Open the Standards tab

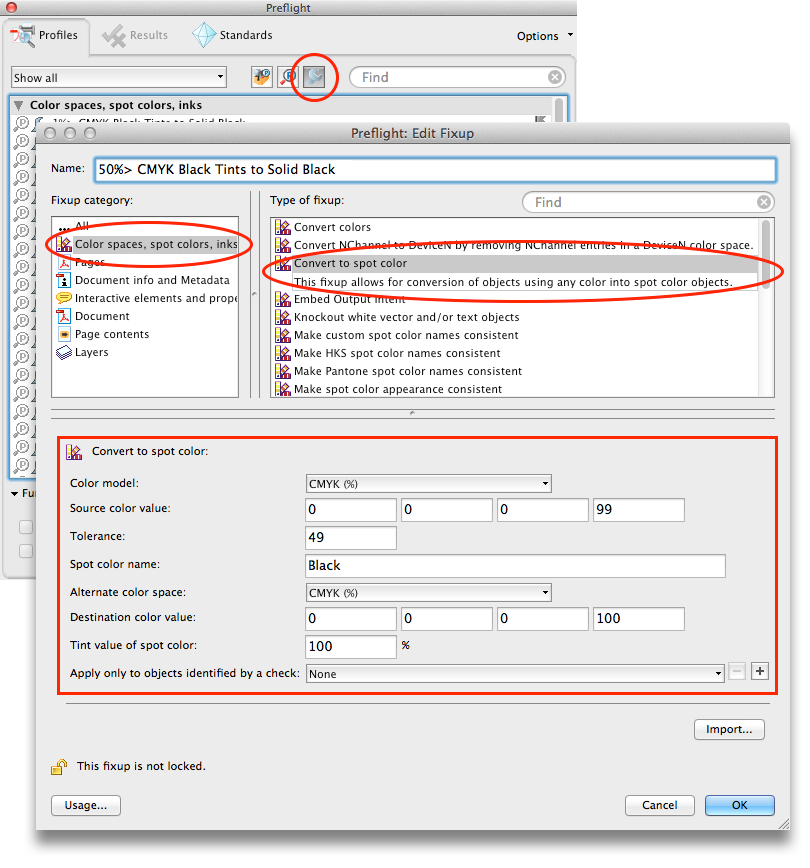pos(233,35)
